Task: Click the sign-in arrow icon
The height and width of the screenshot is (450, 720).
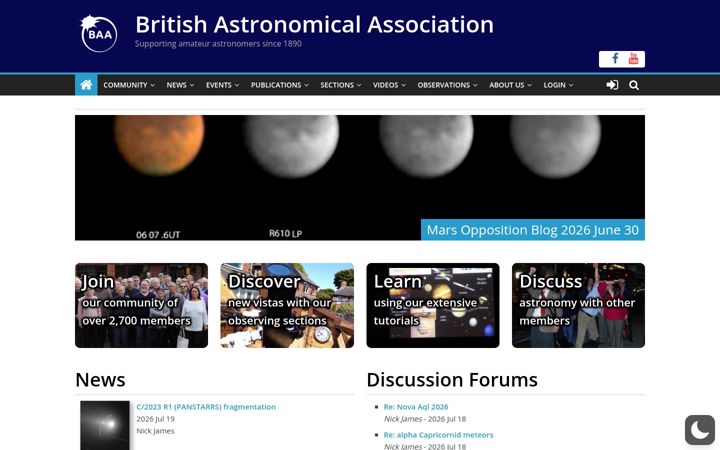Action: coord(612,85)
